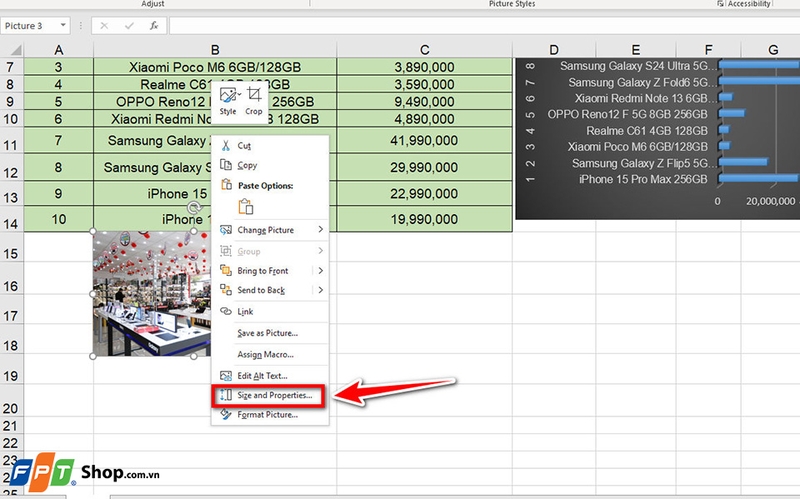
Task: Click the Size and Properties icon
Action: 226,395
